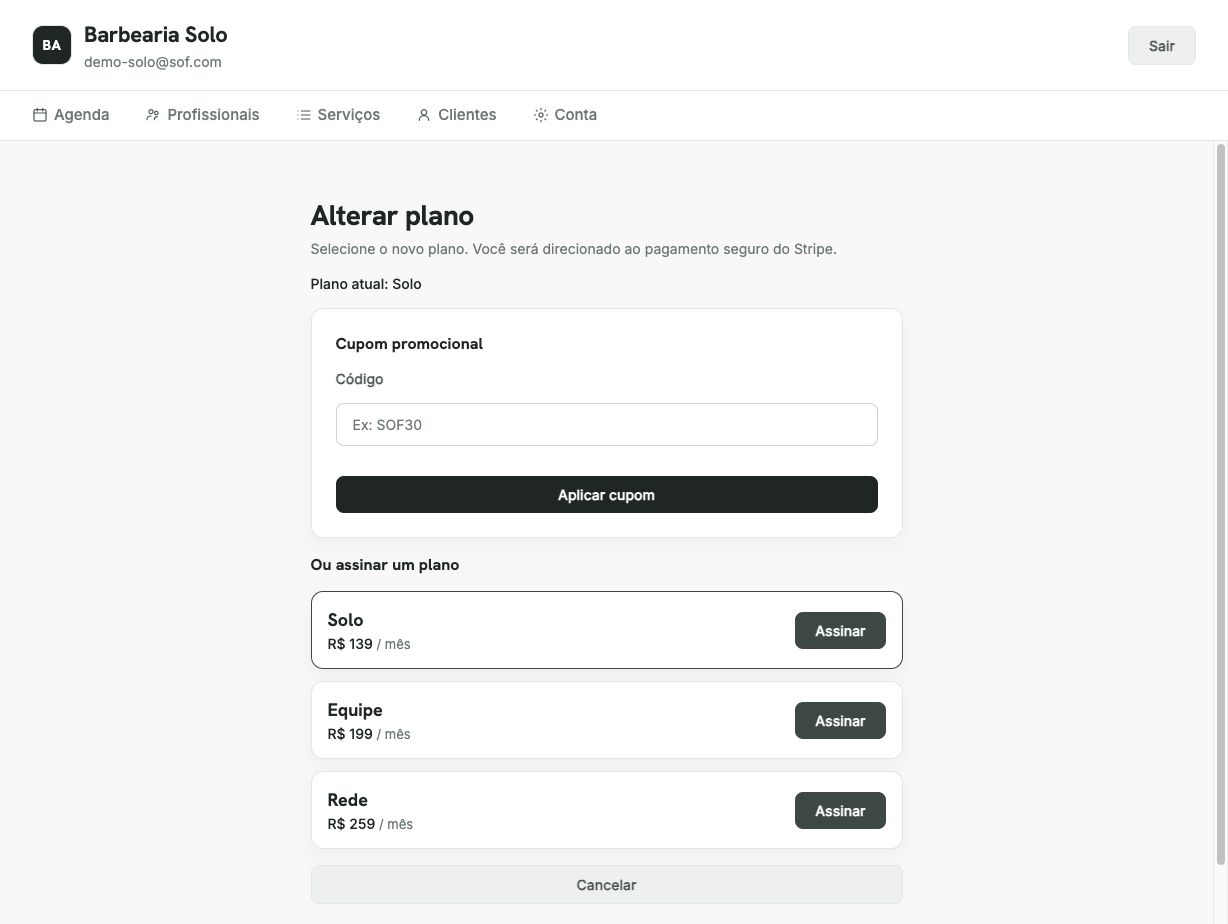Image resolution: width=1228 pixels, height=924 pixels.
Task: Click the Rede plan name
Action: tap(348, 800)
